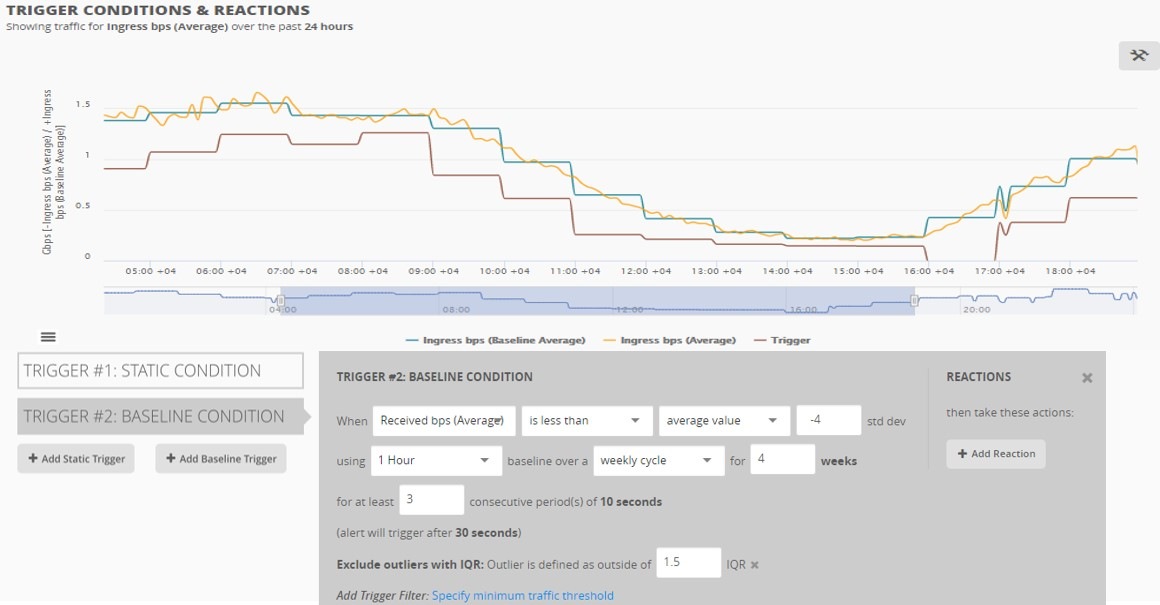Screen dimensions: 1160x605
Task: Expand the 'is less than' dropdown
Action: [x=587, y=420]
